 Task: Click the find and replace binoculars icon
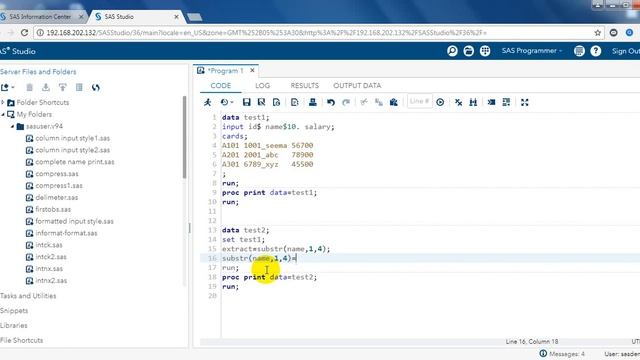(x=473, y=102)
